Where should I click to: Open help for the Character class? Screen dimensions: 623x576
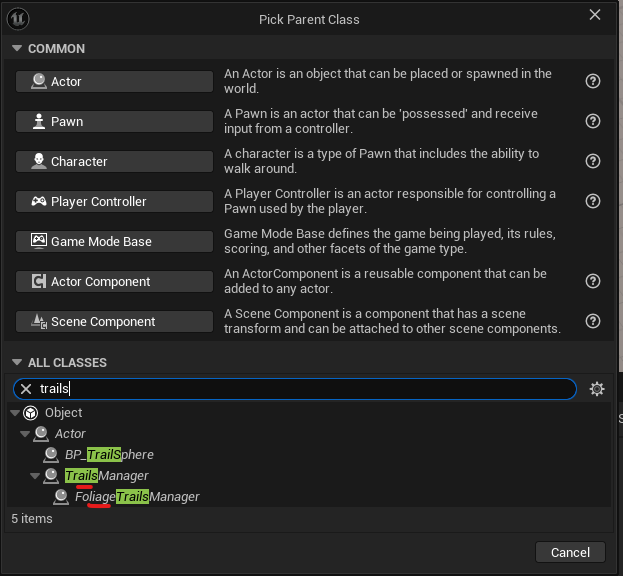(x=592, y=161)
